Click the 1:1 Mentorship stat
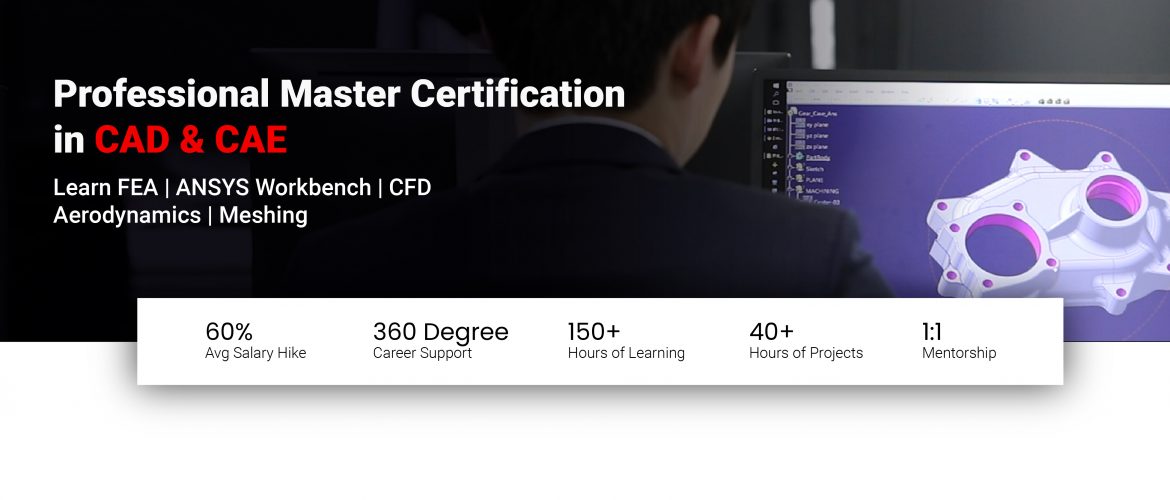 point(959,341)
